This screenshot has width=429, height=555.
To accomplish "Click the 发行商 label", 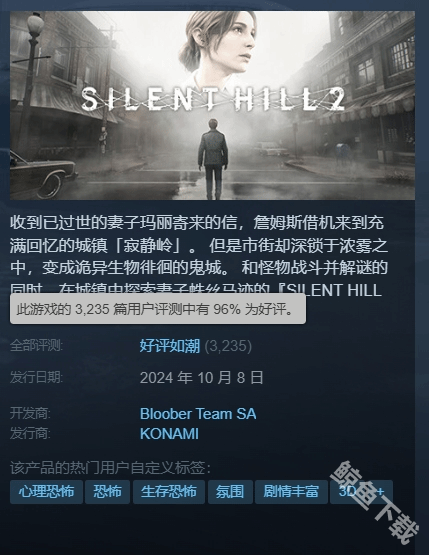I will pos(30,433).
